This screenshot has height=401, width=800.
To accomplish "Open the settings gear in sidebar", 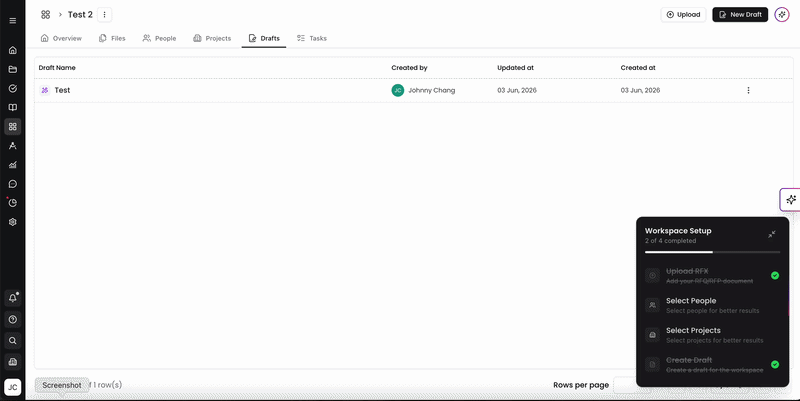I will point(13,222).
